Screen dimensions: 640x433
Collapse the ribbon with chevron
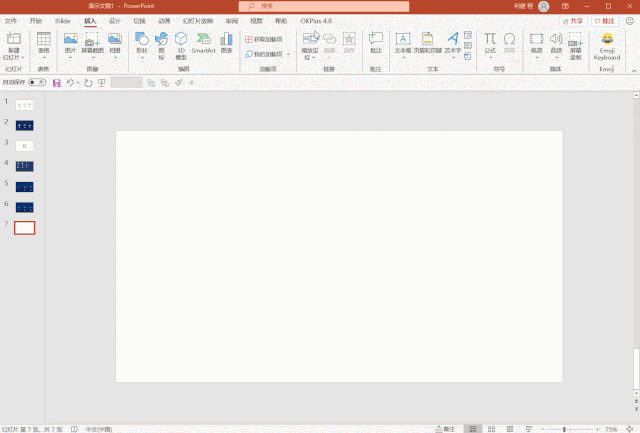pyautogui.click(x=634, y=71)
